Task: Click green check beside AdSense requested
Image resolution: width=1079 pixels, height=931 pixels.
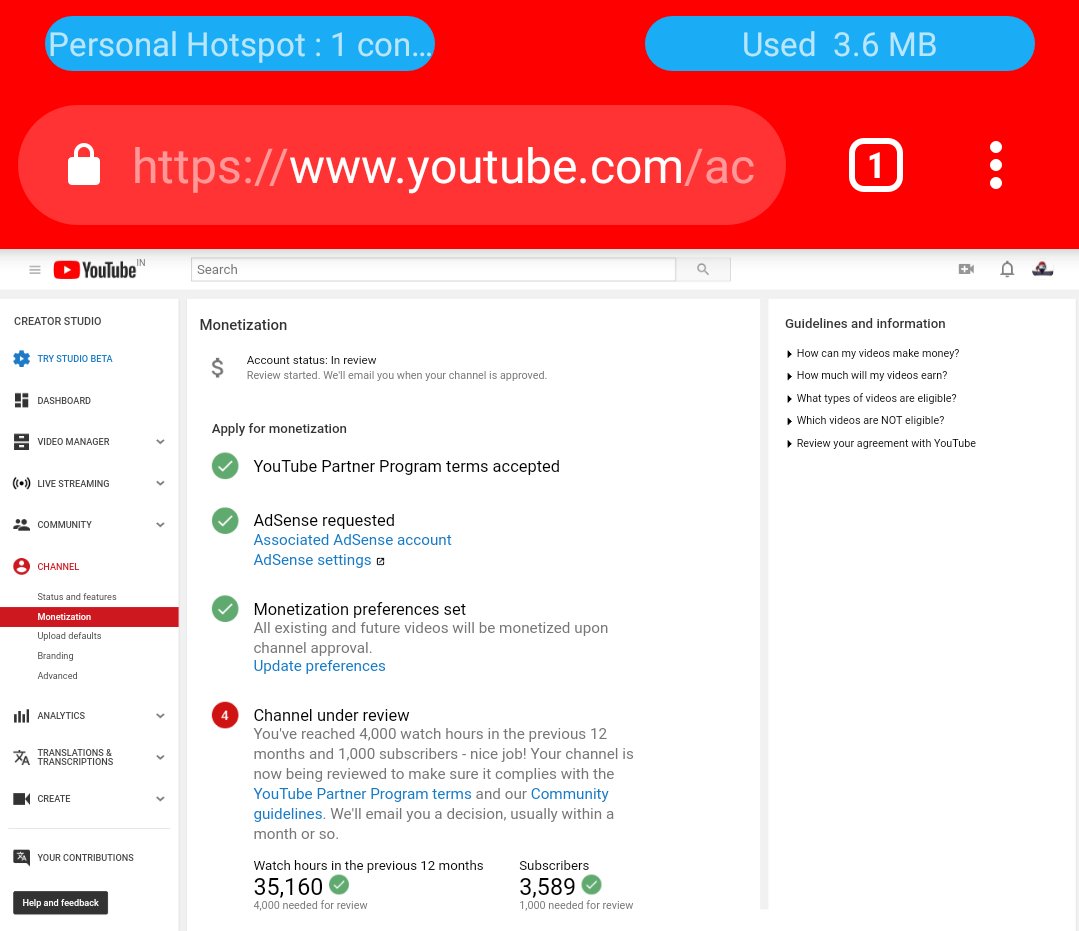Action: coord(225,520)
